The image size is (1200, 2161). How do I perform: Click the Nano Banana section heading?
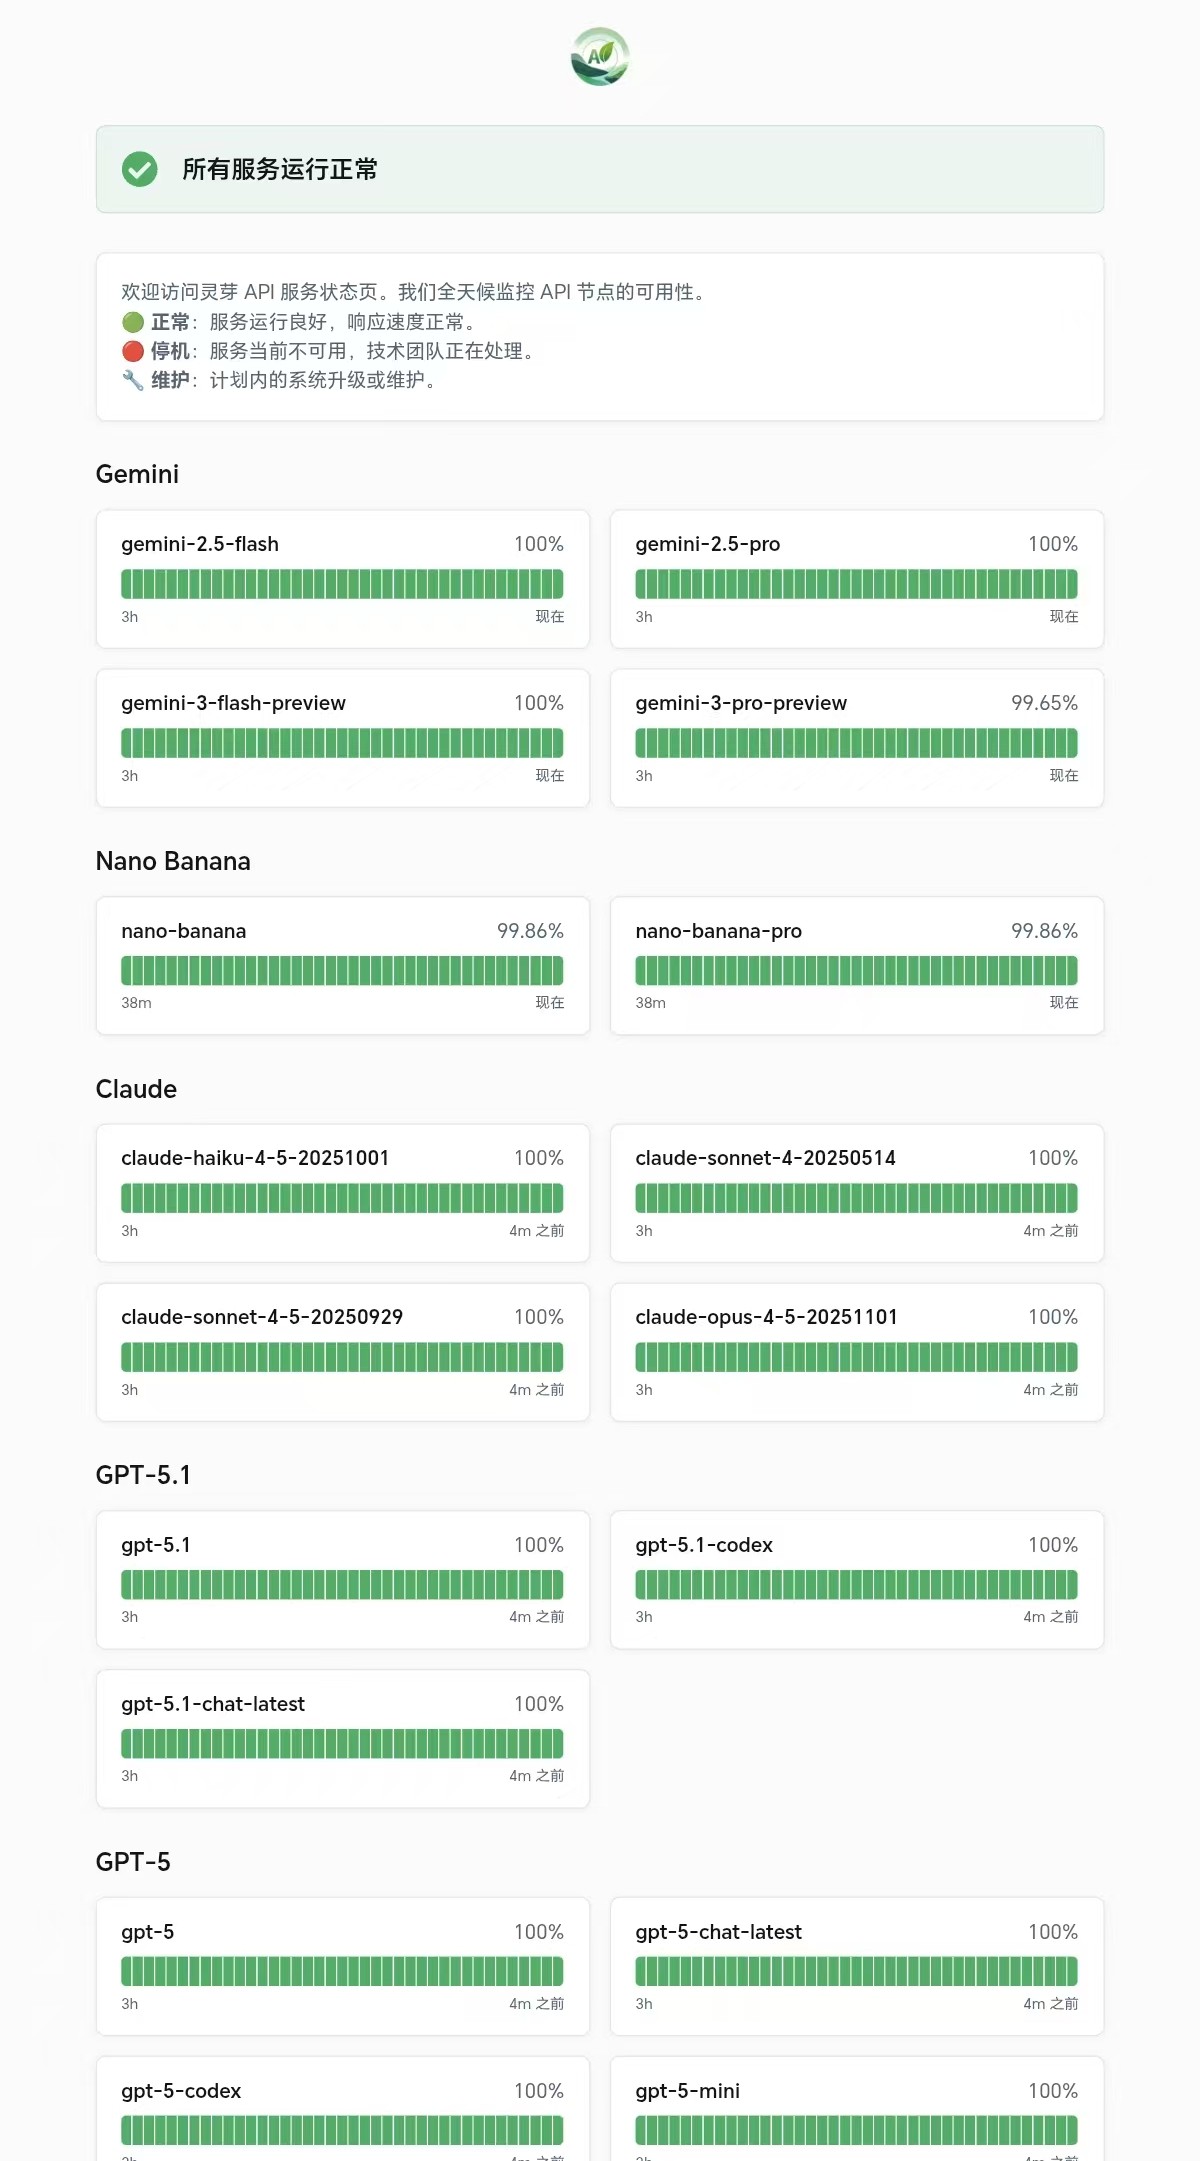pos(173,861)
